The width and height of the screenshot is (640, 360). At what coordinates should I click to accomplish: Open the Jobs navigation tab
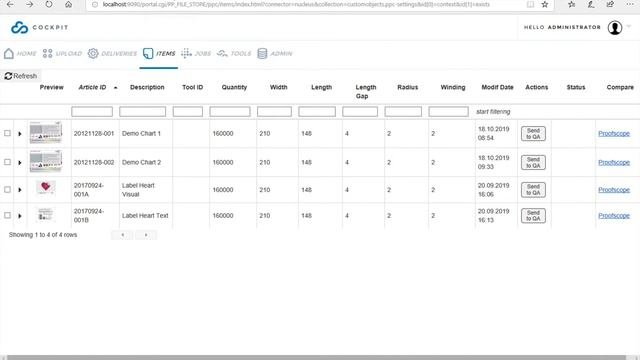(x=196, y=53)
